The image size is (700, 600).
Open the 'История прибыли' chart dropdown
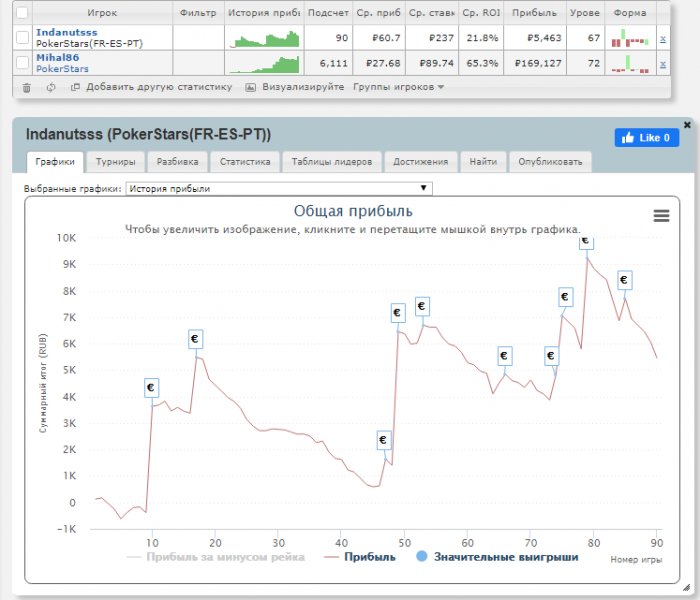[280, 188]
